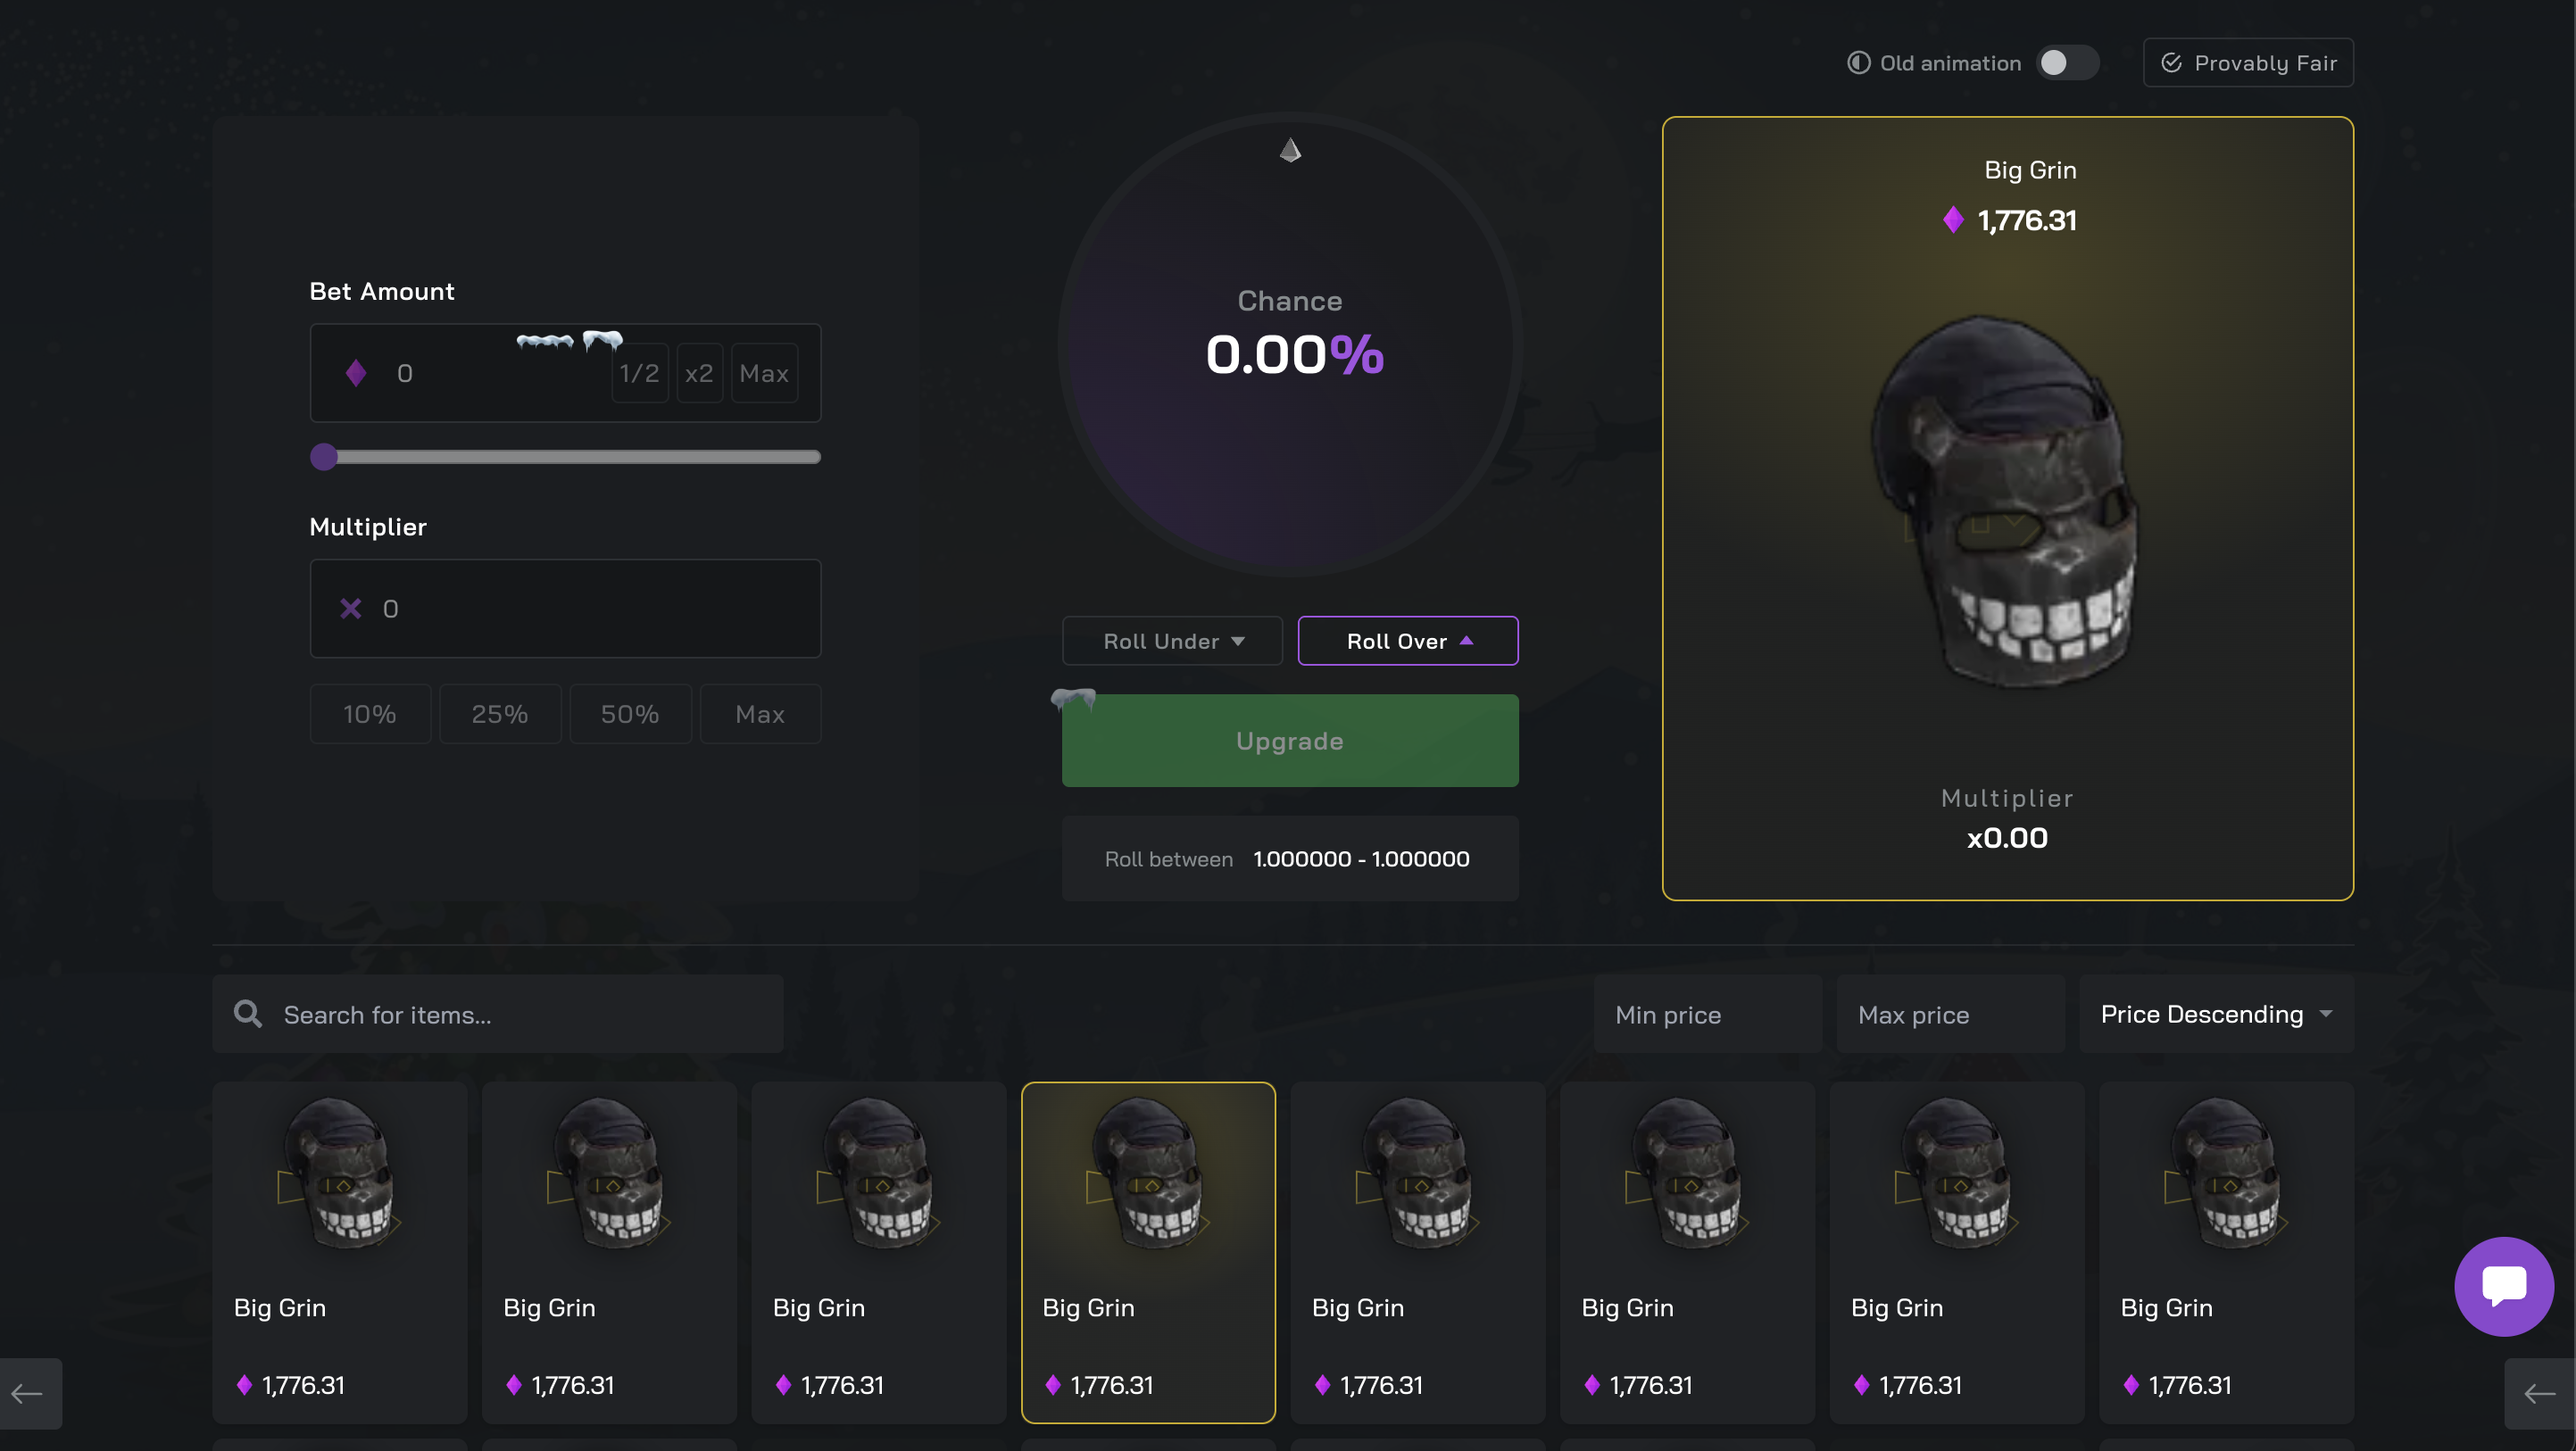Click the x2 bet button
2576x1451 pixels.
699,373
